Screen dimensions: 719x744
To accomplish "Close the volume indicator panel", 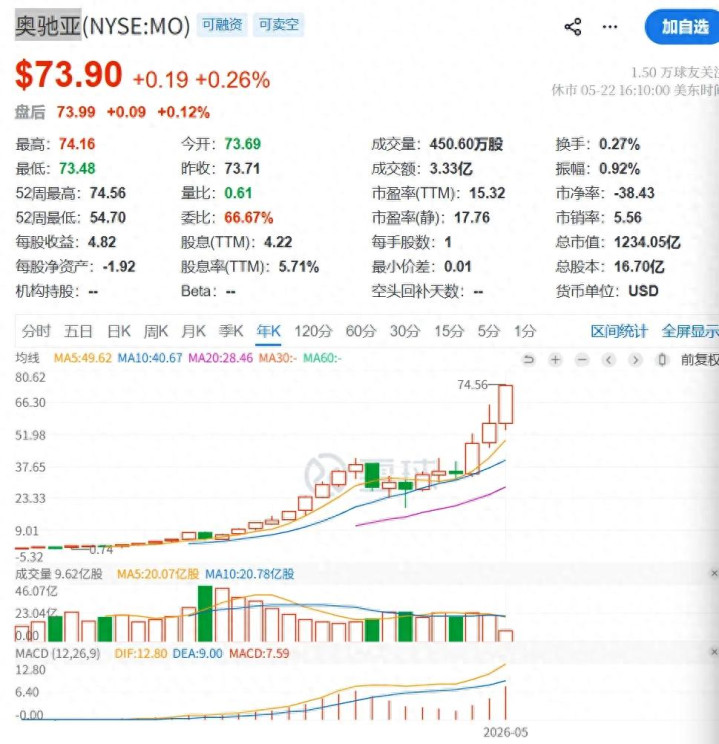I will point(714,573).
